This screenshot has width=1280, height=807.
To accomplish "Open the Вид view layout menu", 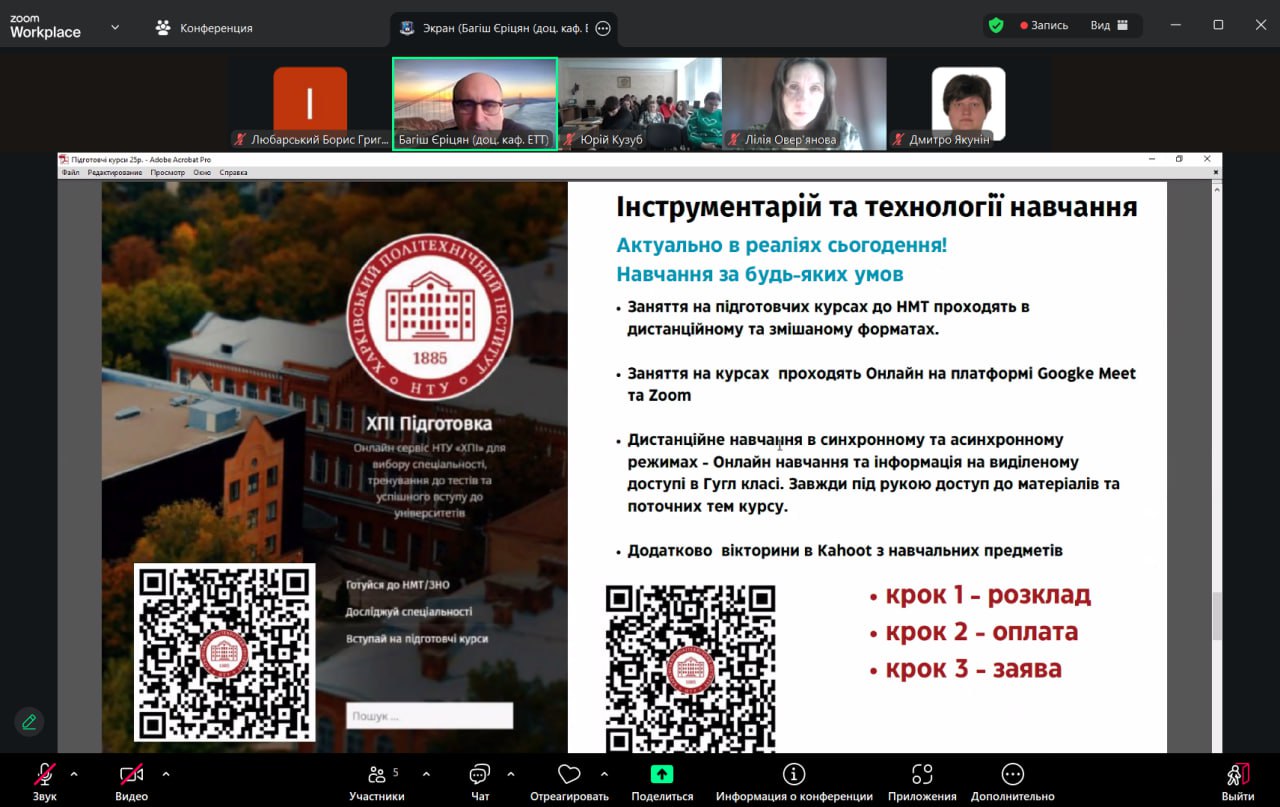I will (x=1109, y=25).
